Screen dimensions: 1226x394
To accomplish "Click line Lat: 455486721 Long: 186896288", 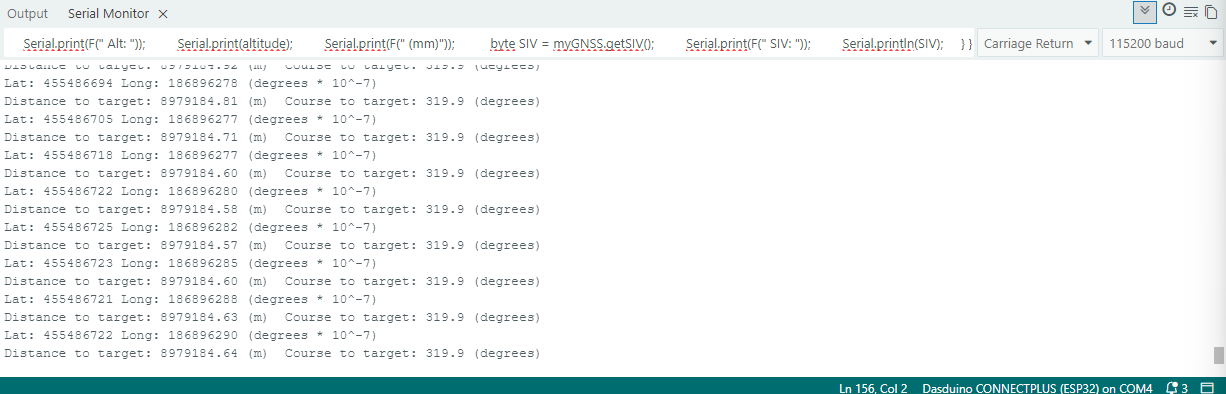I will coord(190,299).
